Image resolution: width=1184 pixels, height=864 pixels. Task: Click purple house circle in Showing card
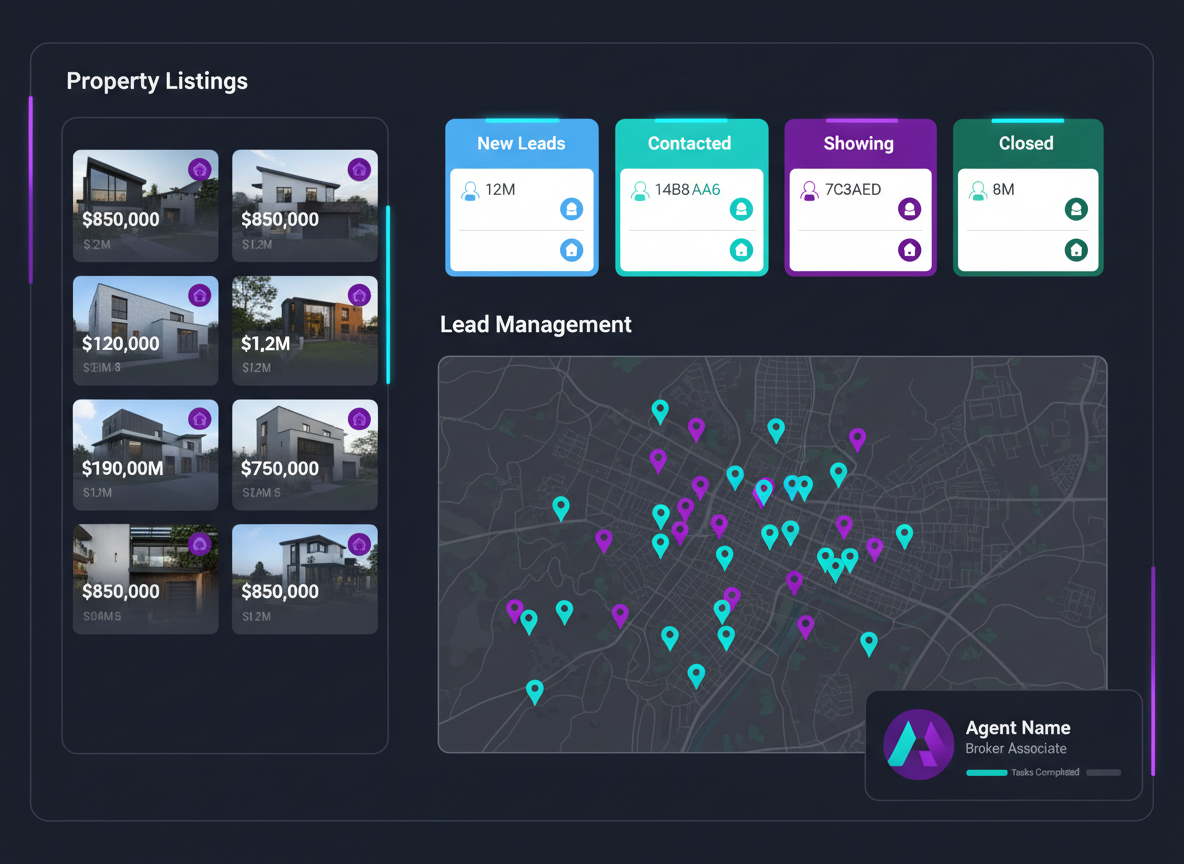(x=910, y=249)
